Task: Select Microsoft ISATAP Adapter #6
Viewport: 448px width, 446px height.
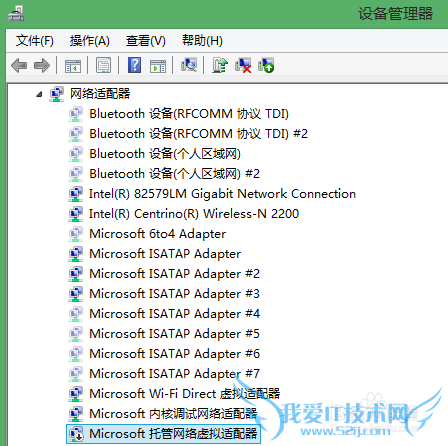Action: point(174,354)
